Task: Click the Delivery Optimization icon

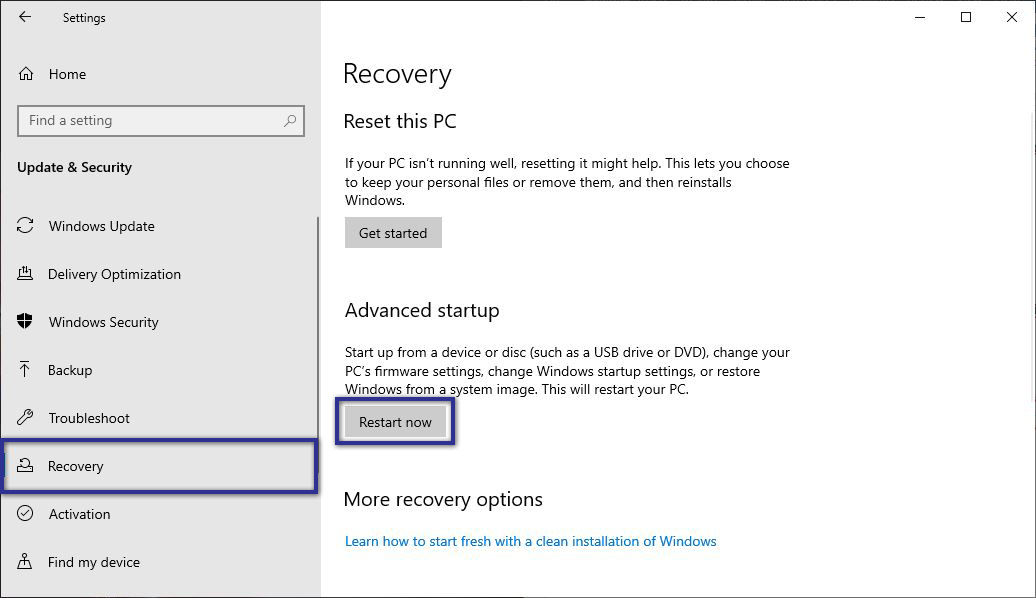Action: (x=24, y=274)
